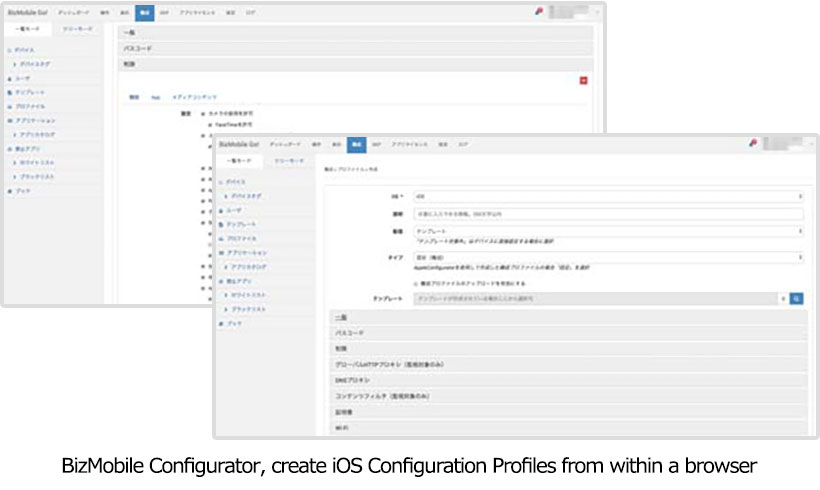Viewport: 820px width, 490px height.
Task: Click the 禁止アプリ icon in the back window sidebar
Action: click(x=9, y=149)
